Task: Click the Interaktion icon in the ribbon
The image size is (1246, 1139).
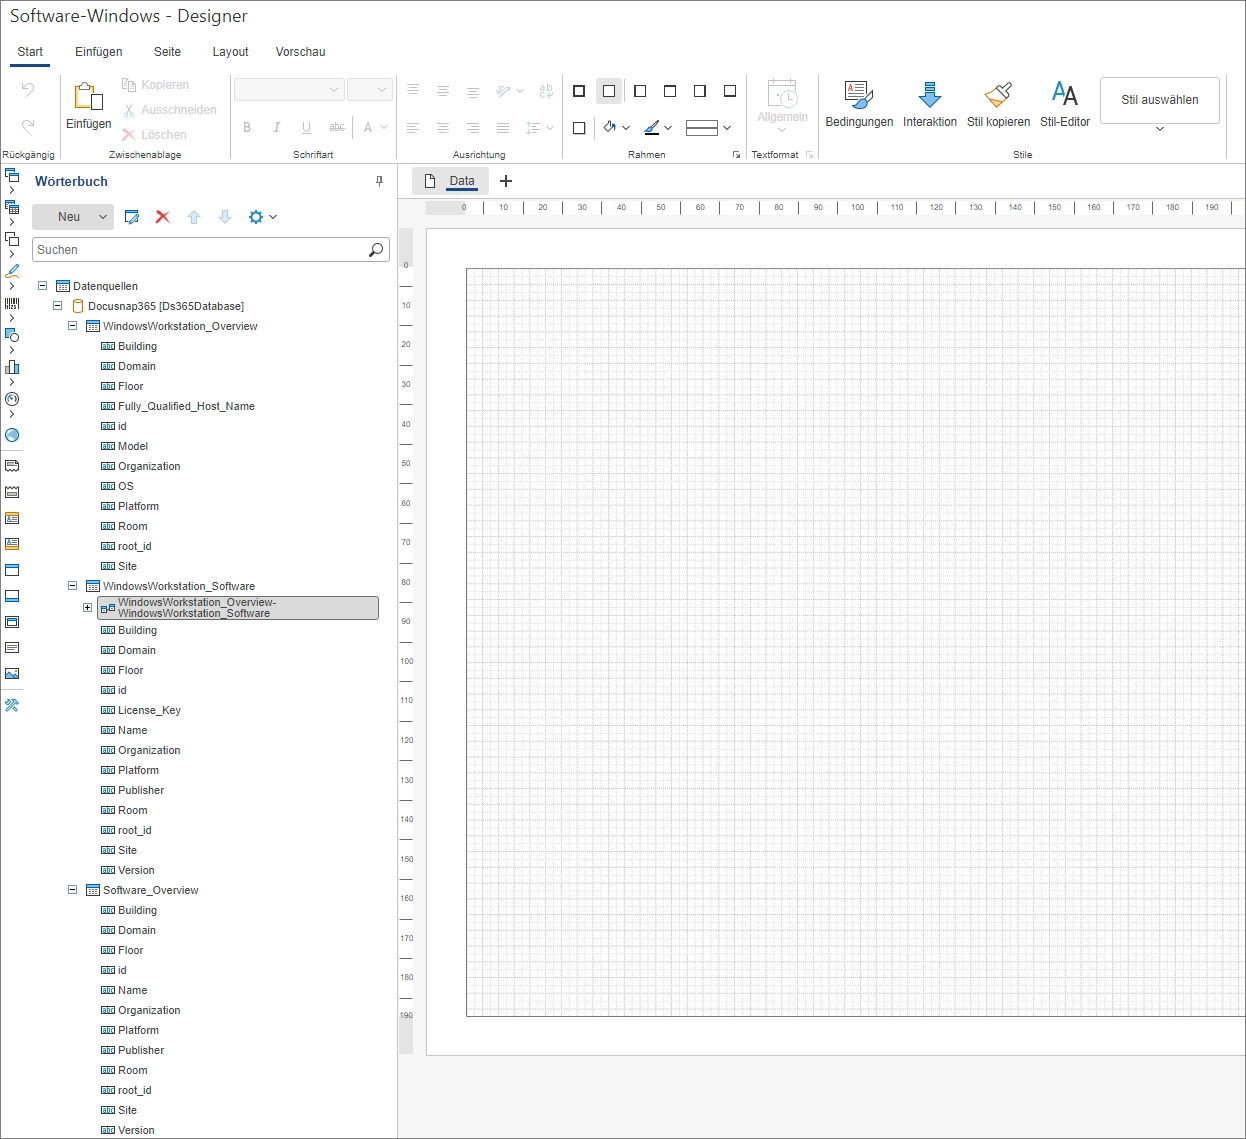Action: 929,104
